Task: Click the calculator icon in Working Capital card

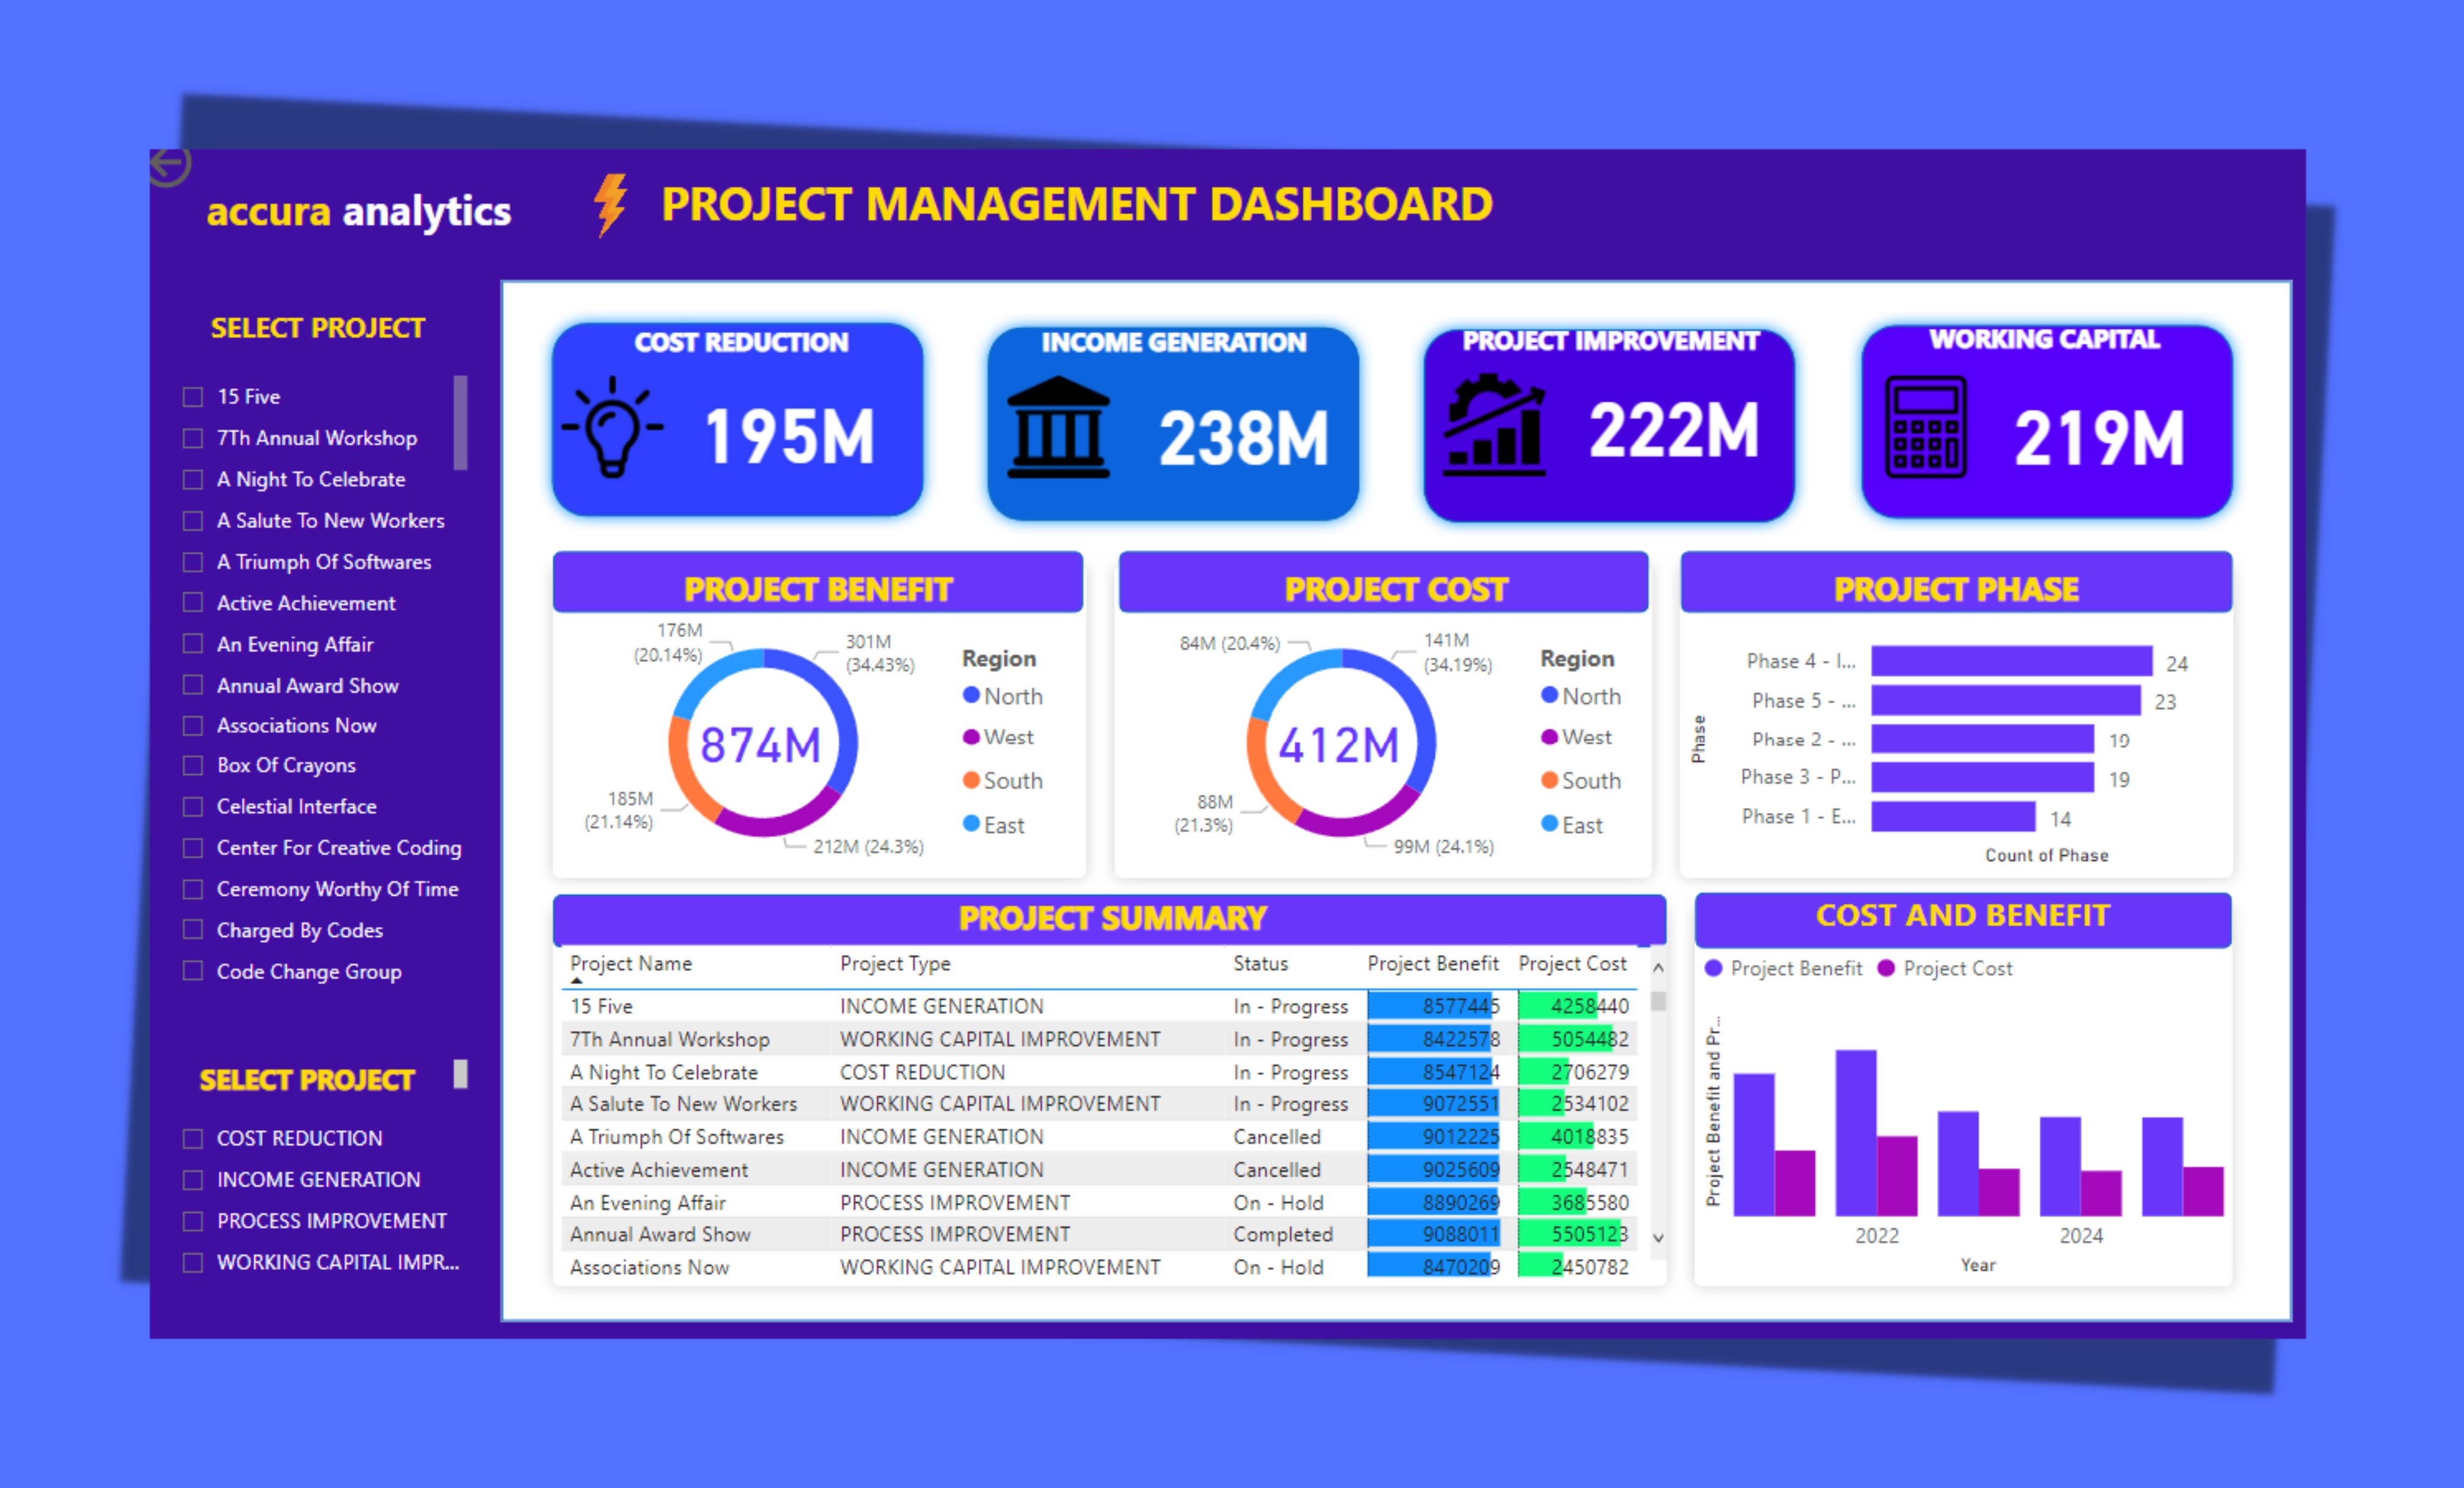Action: click(1925, 427)
